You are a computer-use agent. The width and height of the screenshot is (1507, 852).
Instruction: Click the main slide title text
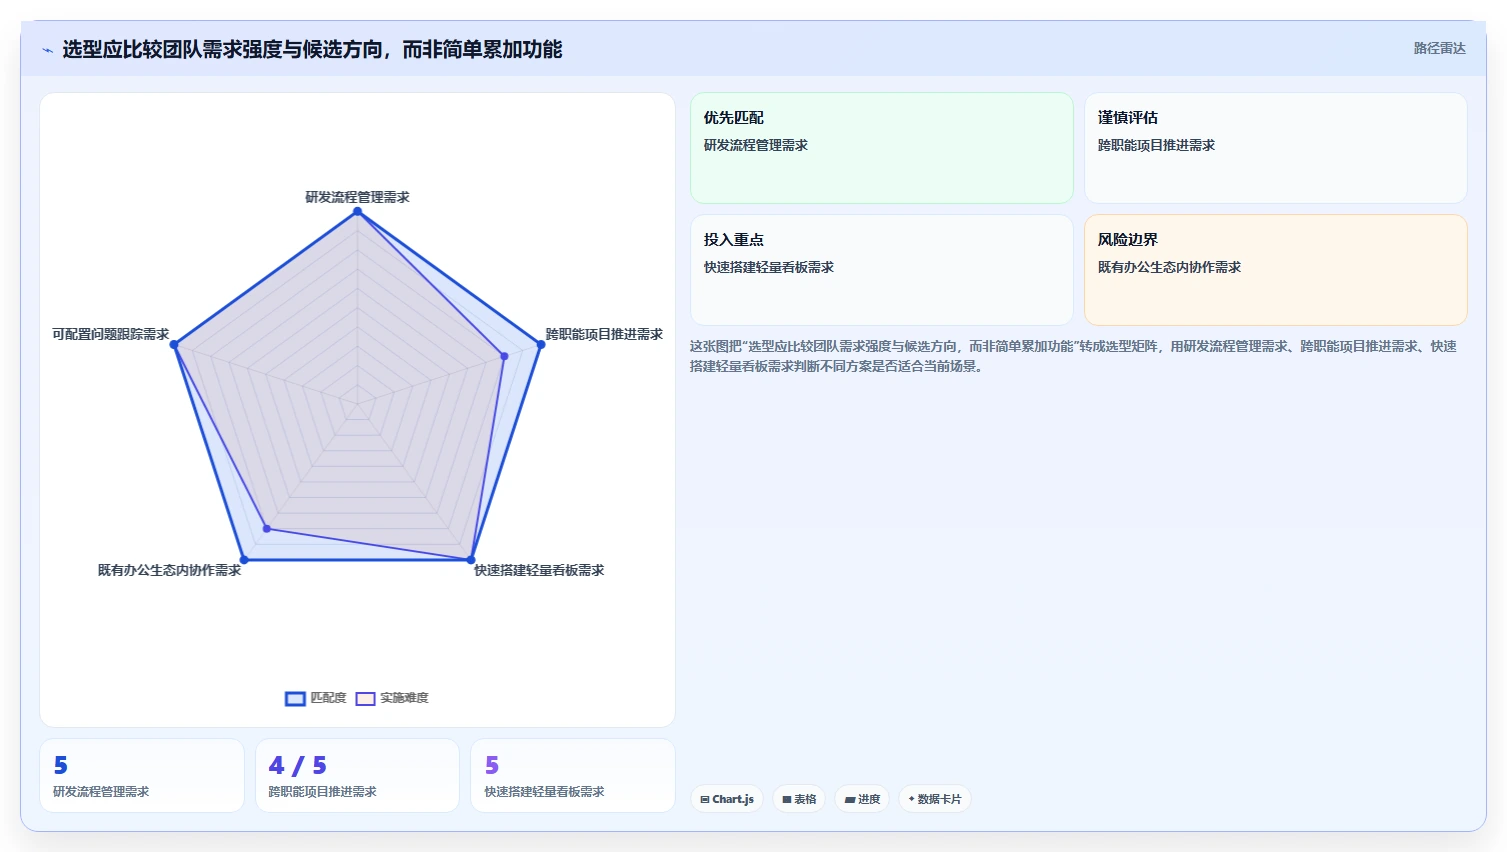click(x=312, y=49)
